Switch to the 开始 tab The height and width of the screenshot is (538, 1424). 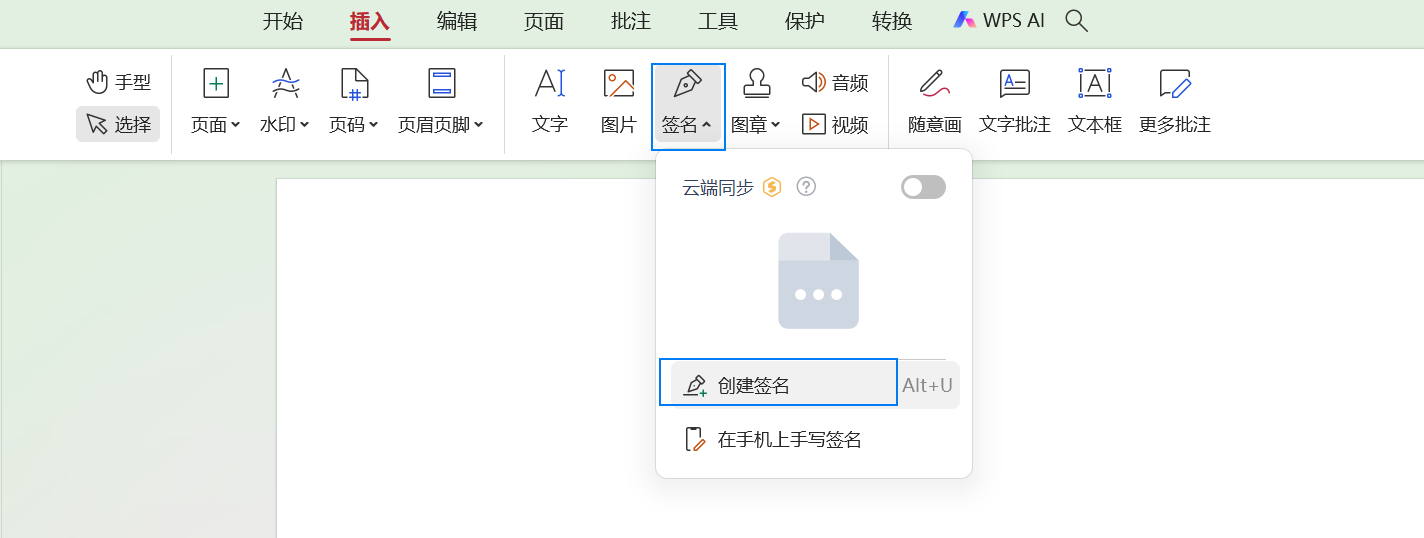pos(282,21)
